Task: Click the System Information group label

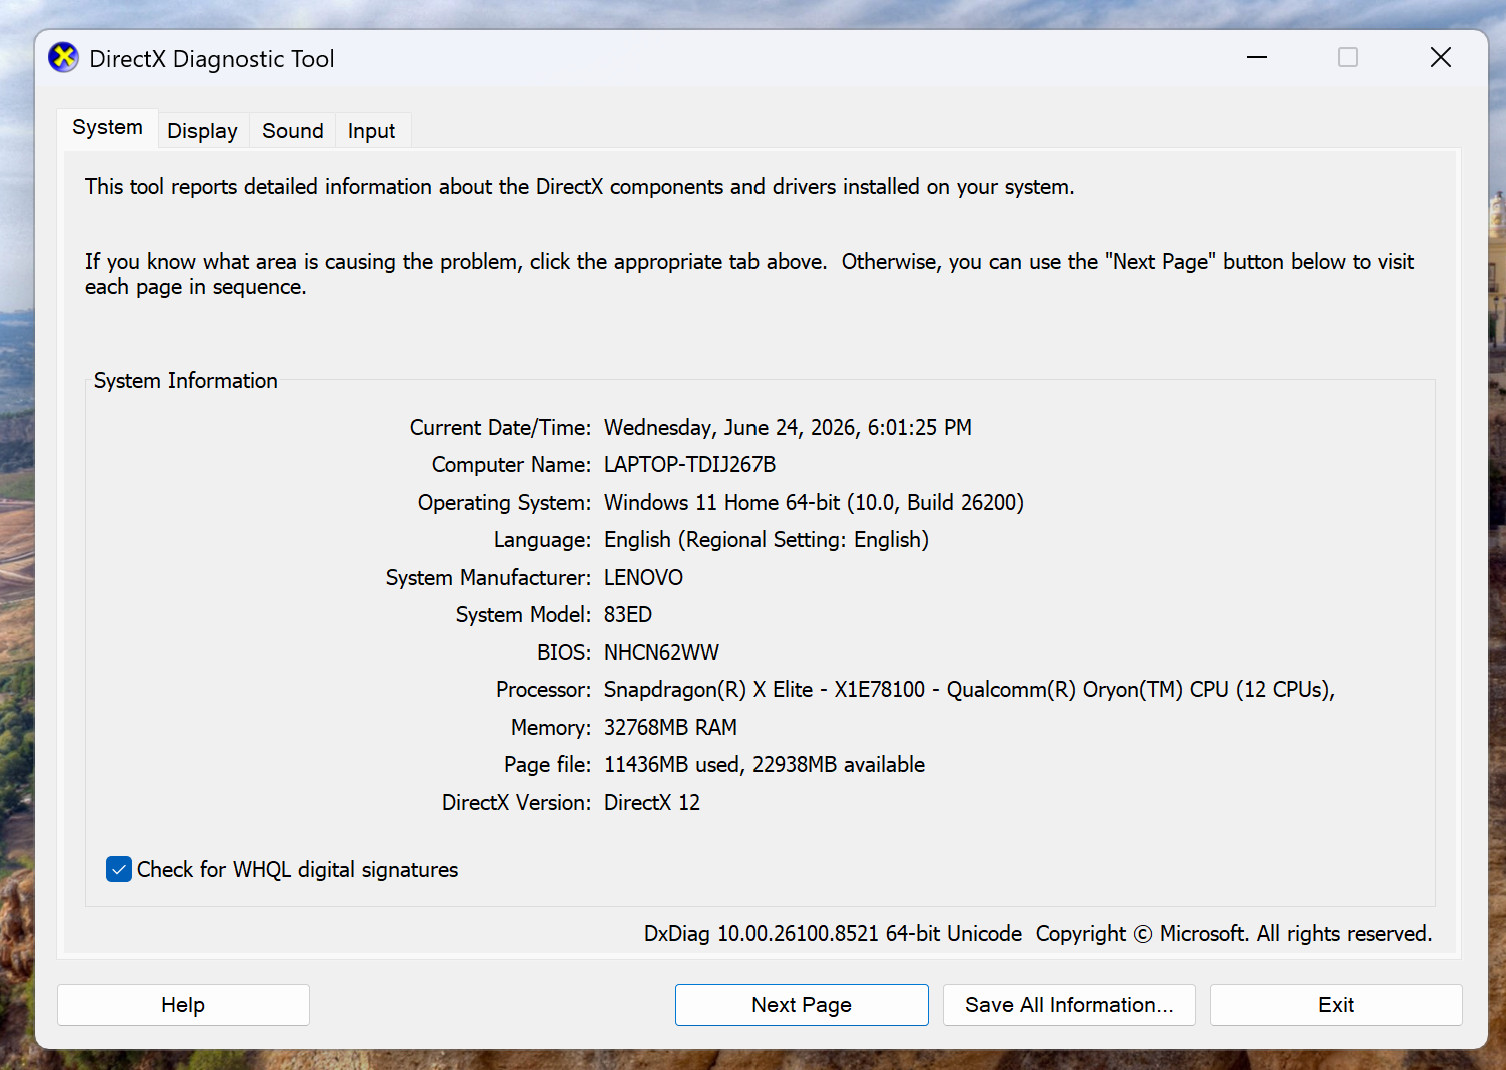Action: click(186, 381)
